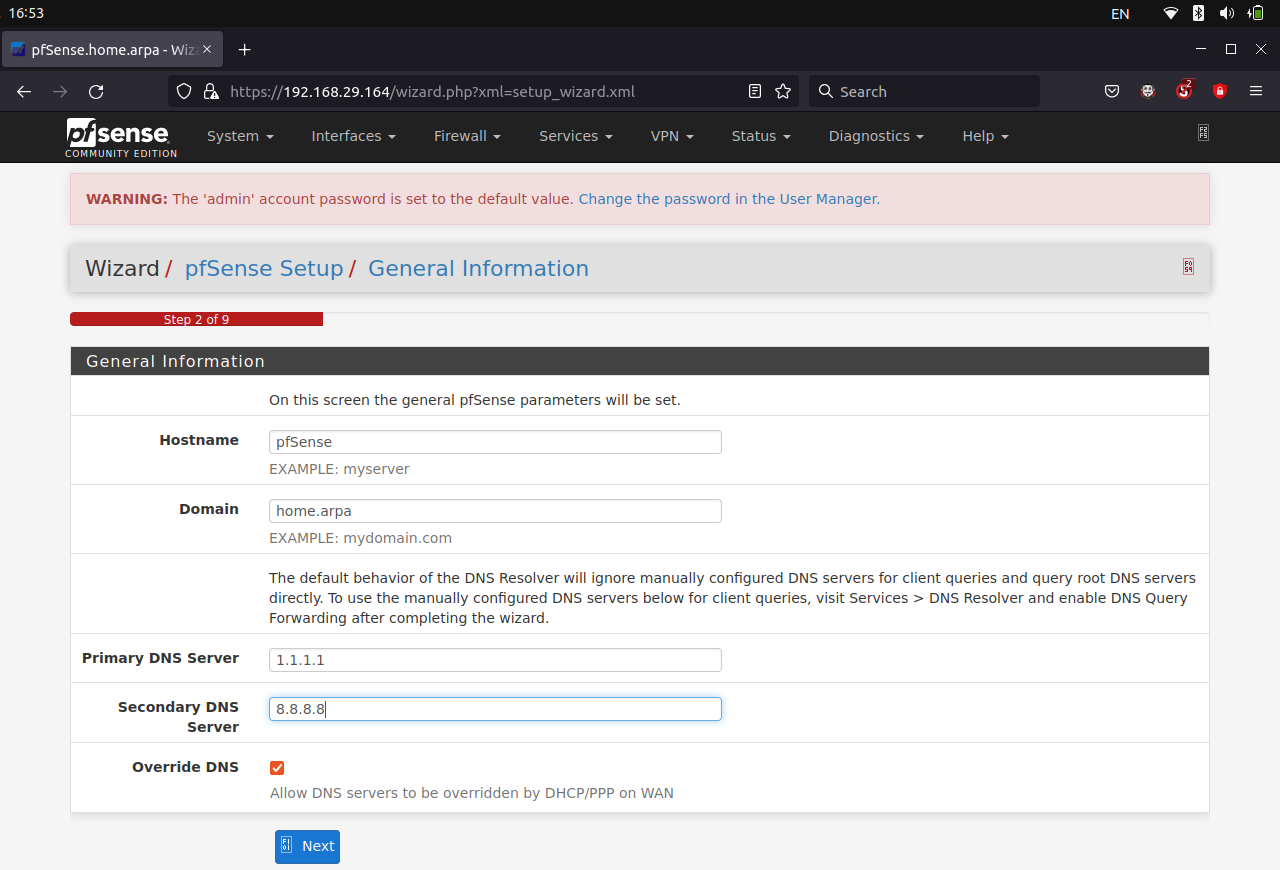Viewport: 1280px width, 870px height.
Task: Click the browser back arrow
Action: point(24,91)
